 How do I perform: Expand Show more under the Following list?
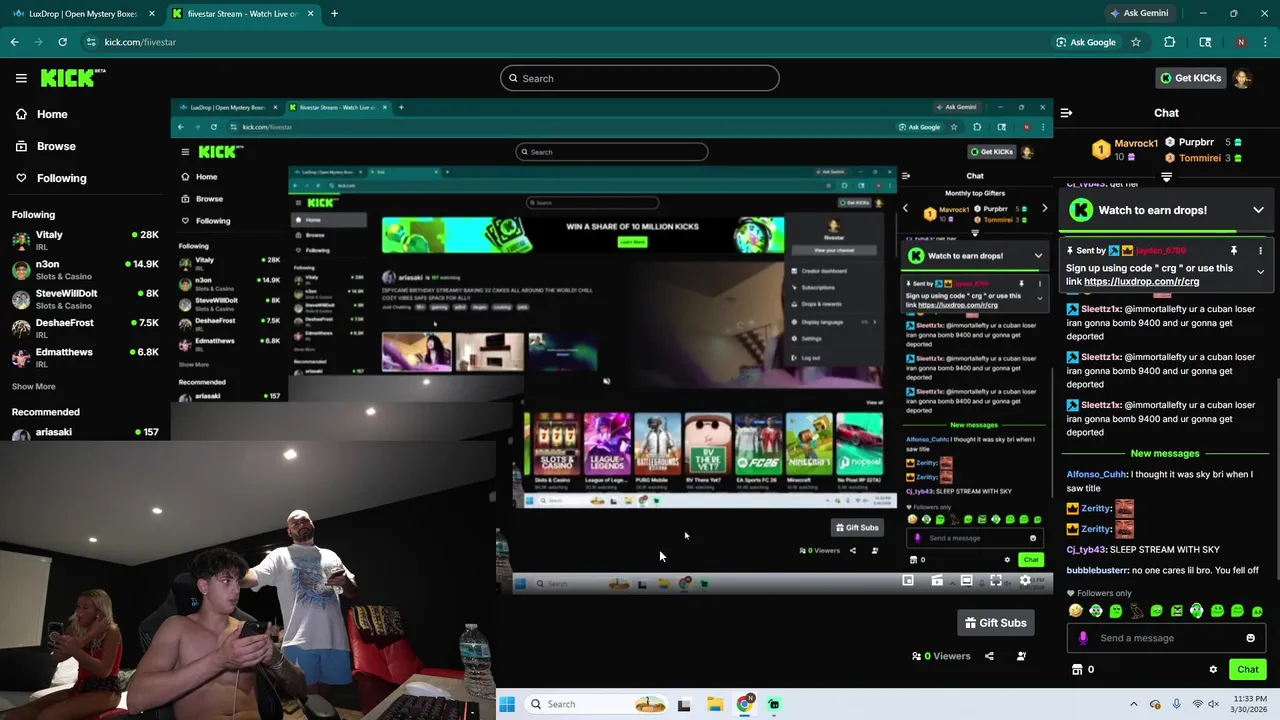tap(34, 386)
